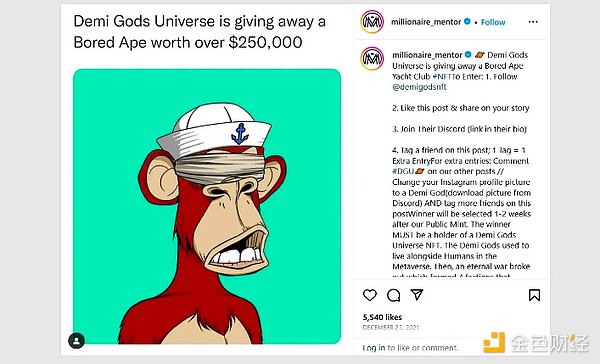
Task: View the 5,540 likes list
Action: (x=382, y=317)
